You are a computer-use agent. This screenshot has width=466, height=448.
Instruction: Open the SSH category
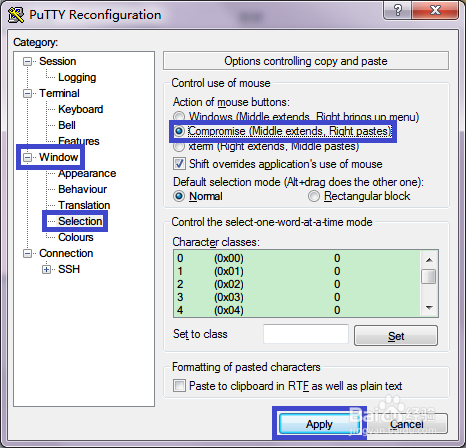[x=69, y=269]
